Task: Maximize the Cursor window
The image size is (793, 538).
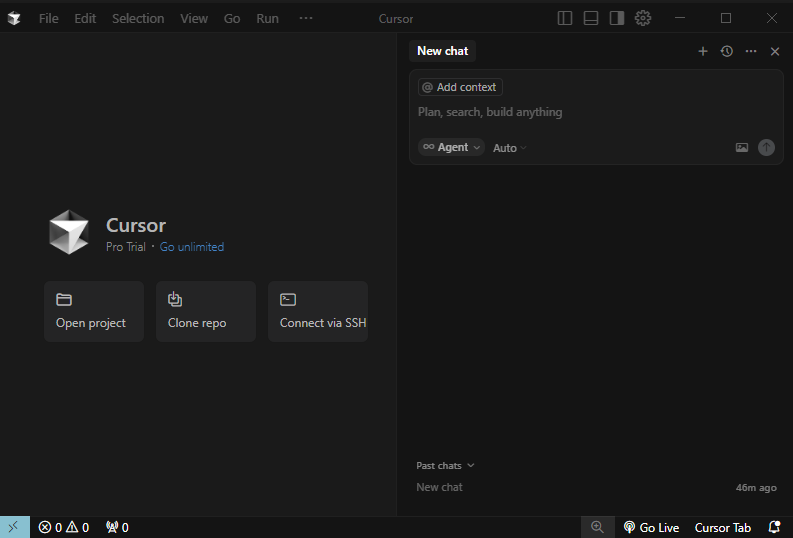Action: [x=726, y=18]
